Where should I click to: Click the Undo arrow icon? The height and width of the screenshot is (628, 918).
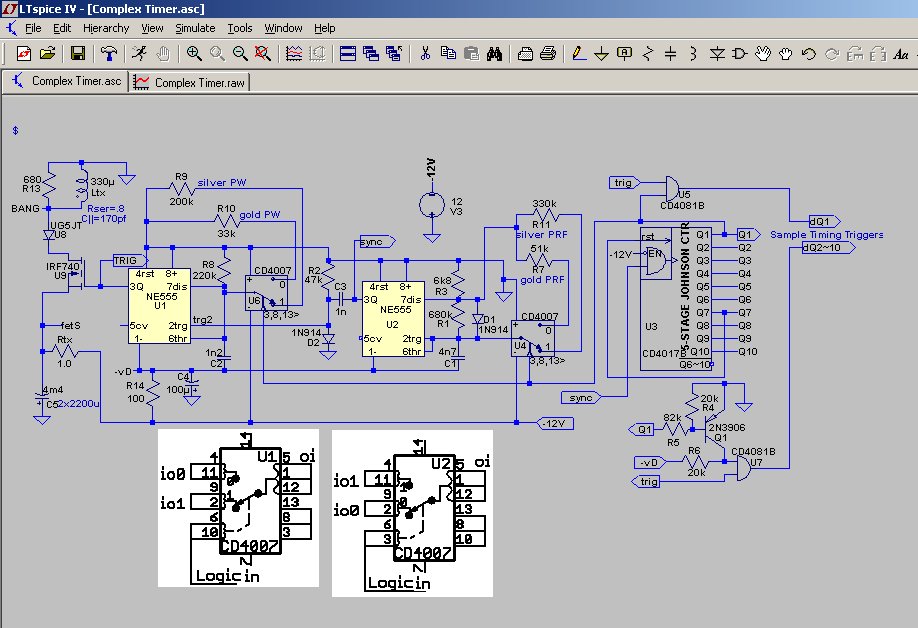click(x=809, y=54)
